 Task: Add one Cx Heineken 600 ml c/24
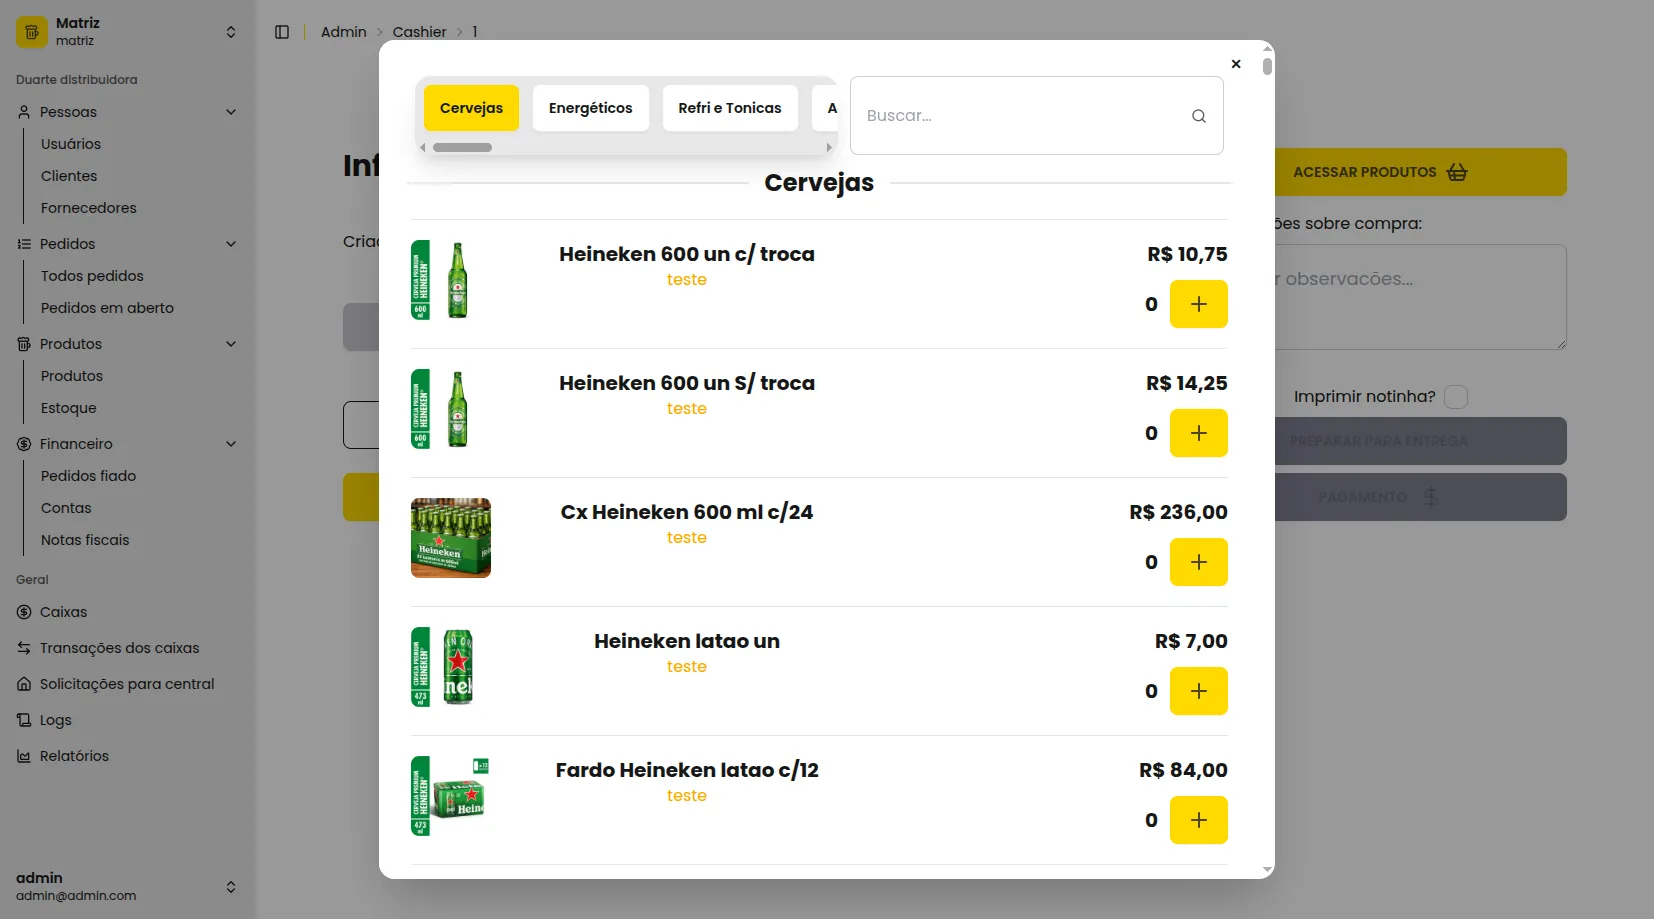(x=1198, y=562)
